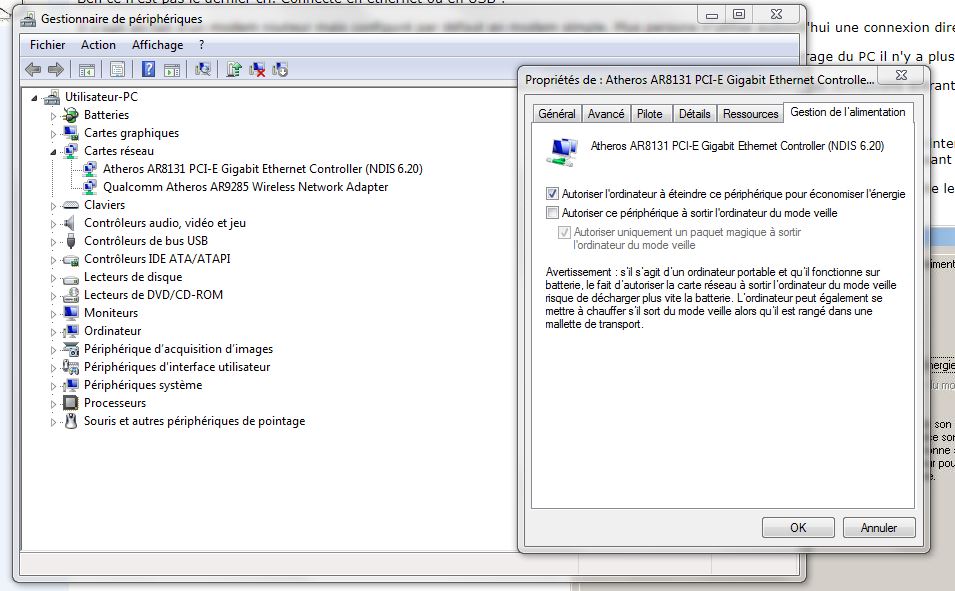Uncheck 'Autoriser l'ordinateur à éteindre ce périphérique'
The width and height of the screenshot is (955, 591).
pyautogui.click(x=552, y=194)
